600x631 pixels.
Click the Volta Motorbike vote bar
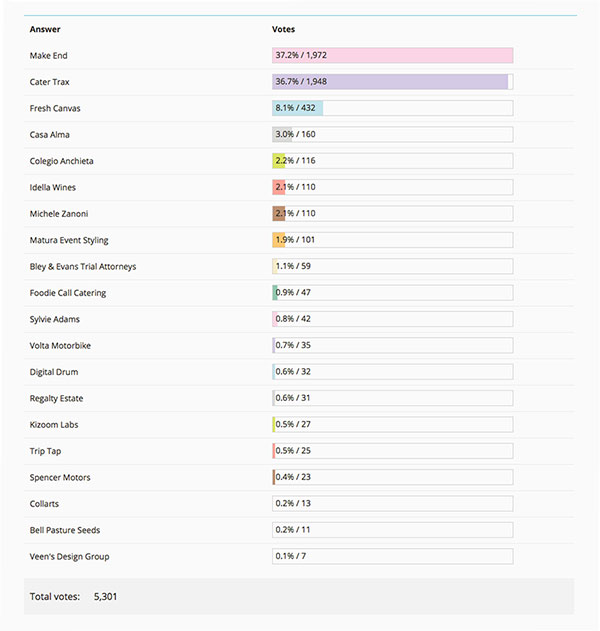click(x=392, y=345)
